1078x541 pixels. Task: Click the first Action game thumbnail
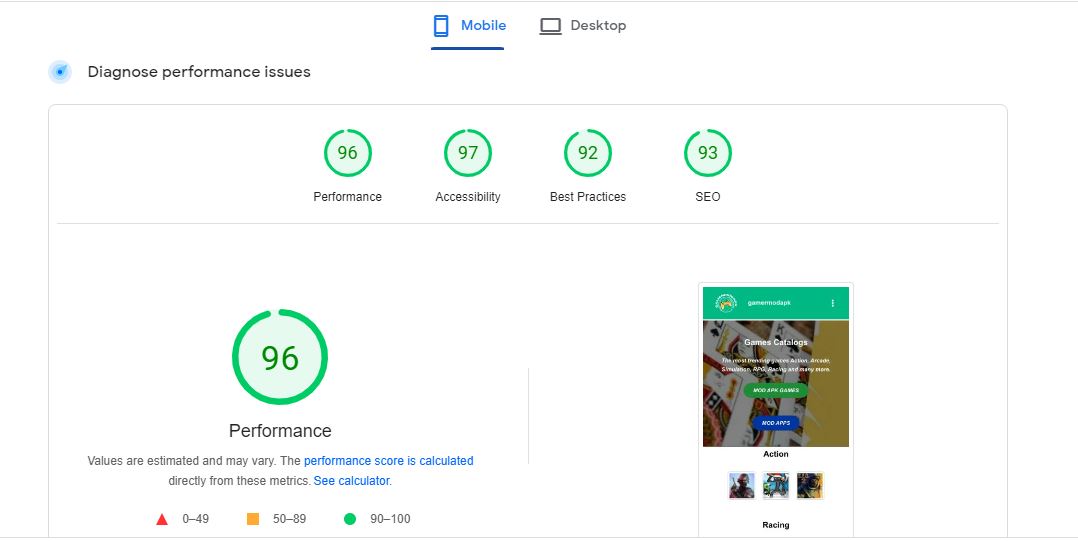pyautogui.click(x=741, y=486)
